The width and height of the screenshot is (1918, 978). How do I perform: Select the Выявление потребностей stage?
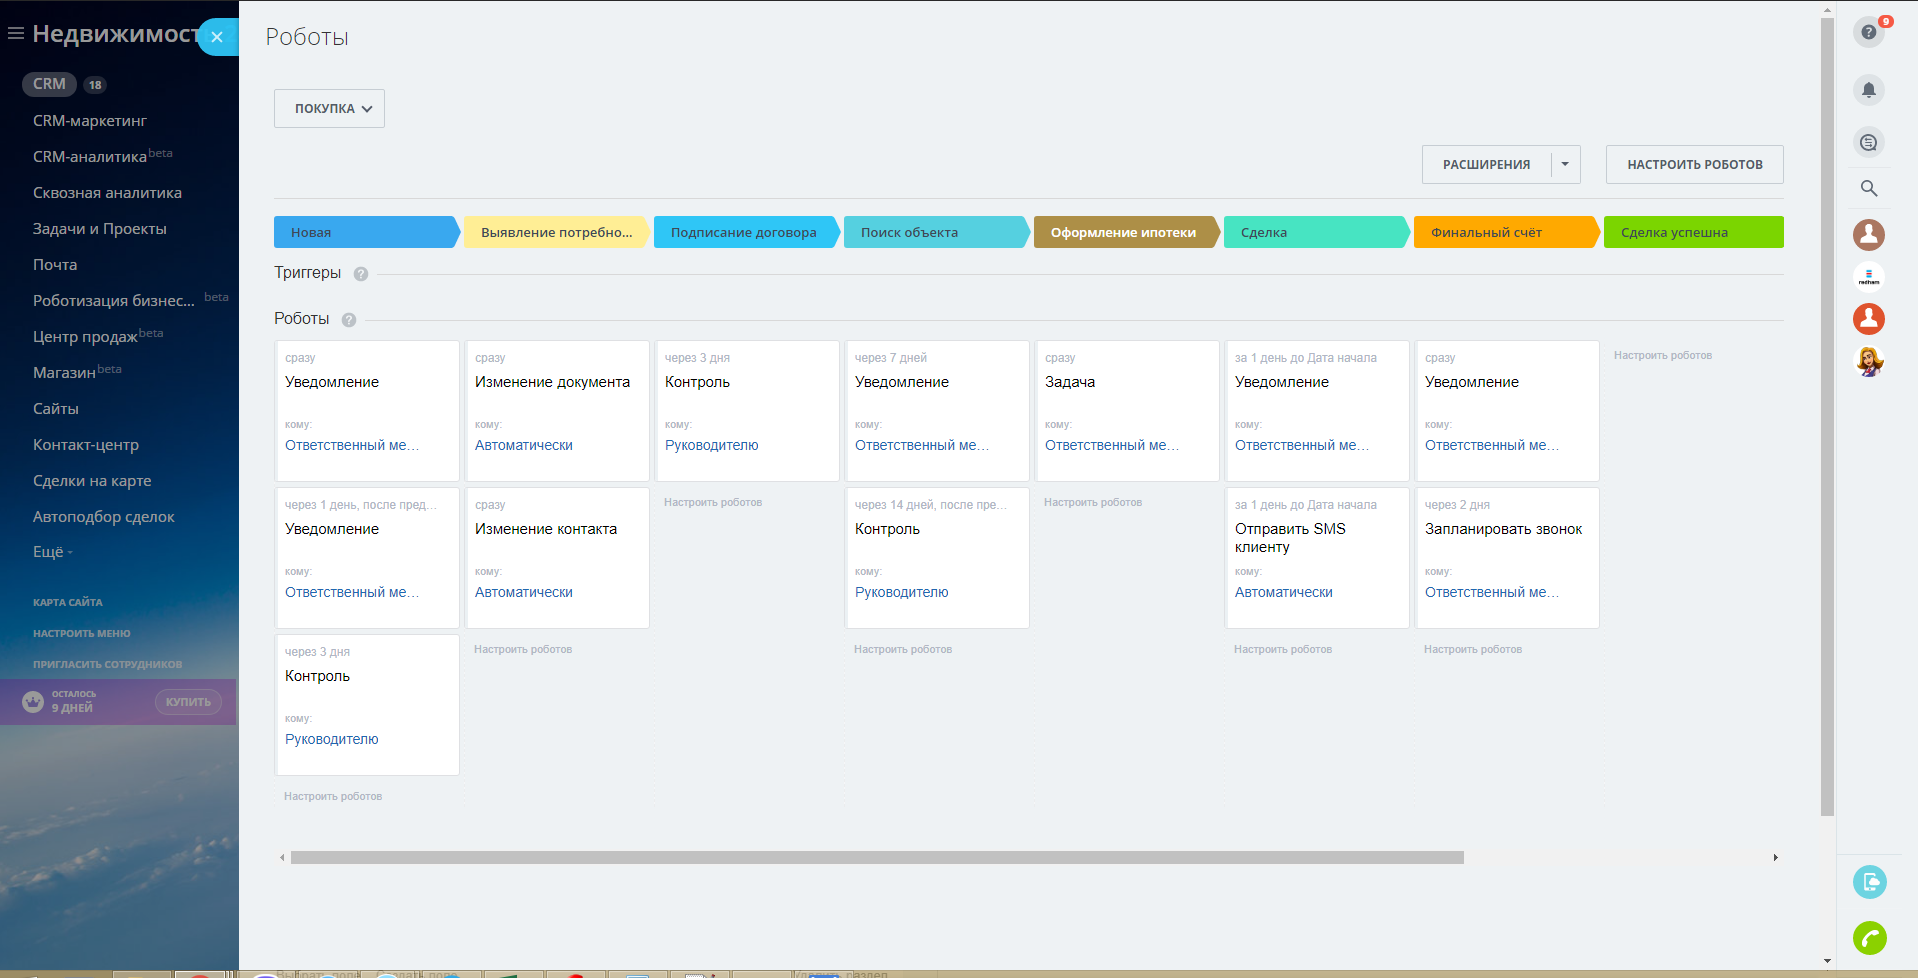tap(556, 232)
